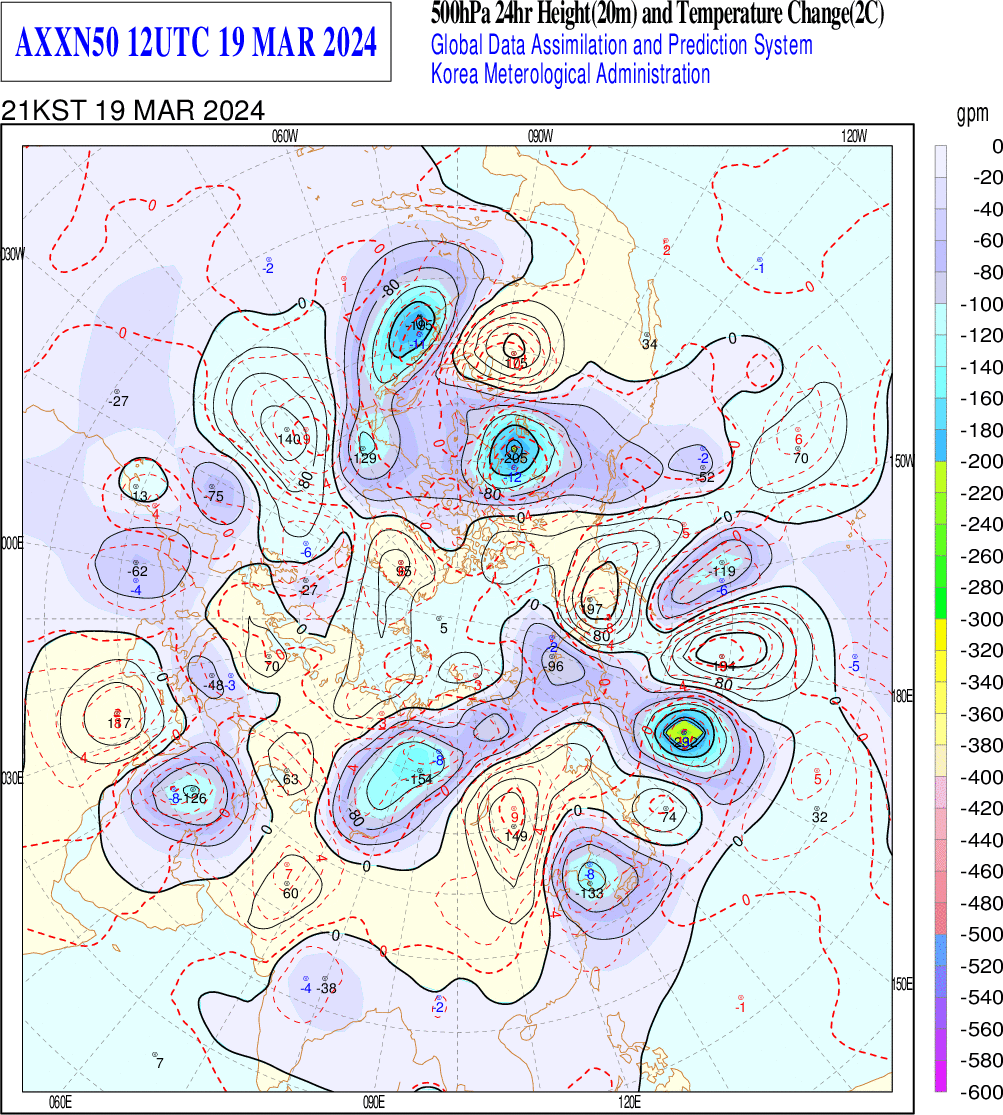1003x1115 pixels.
Task: Click the 7 value near bottom-left corner
Action: 159,1063
